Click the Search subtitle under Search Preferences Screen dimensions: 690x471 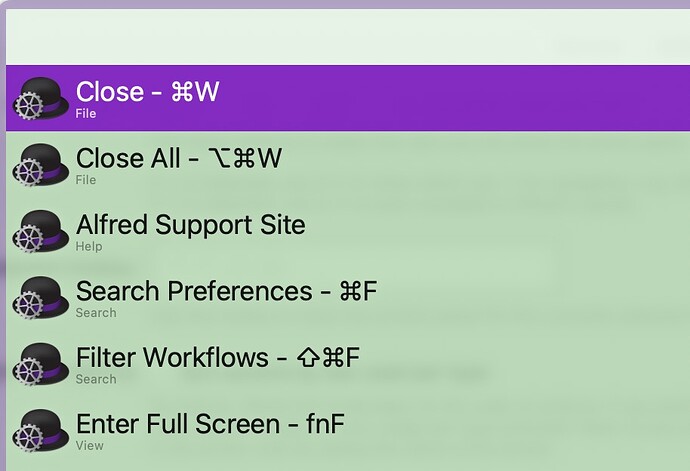96,313
